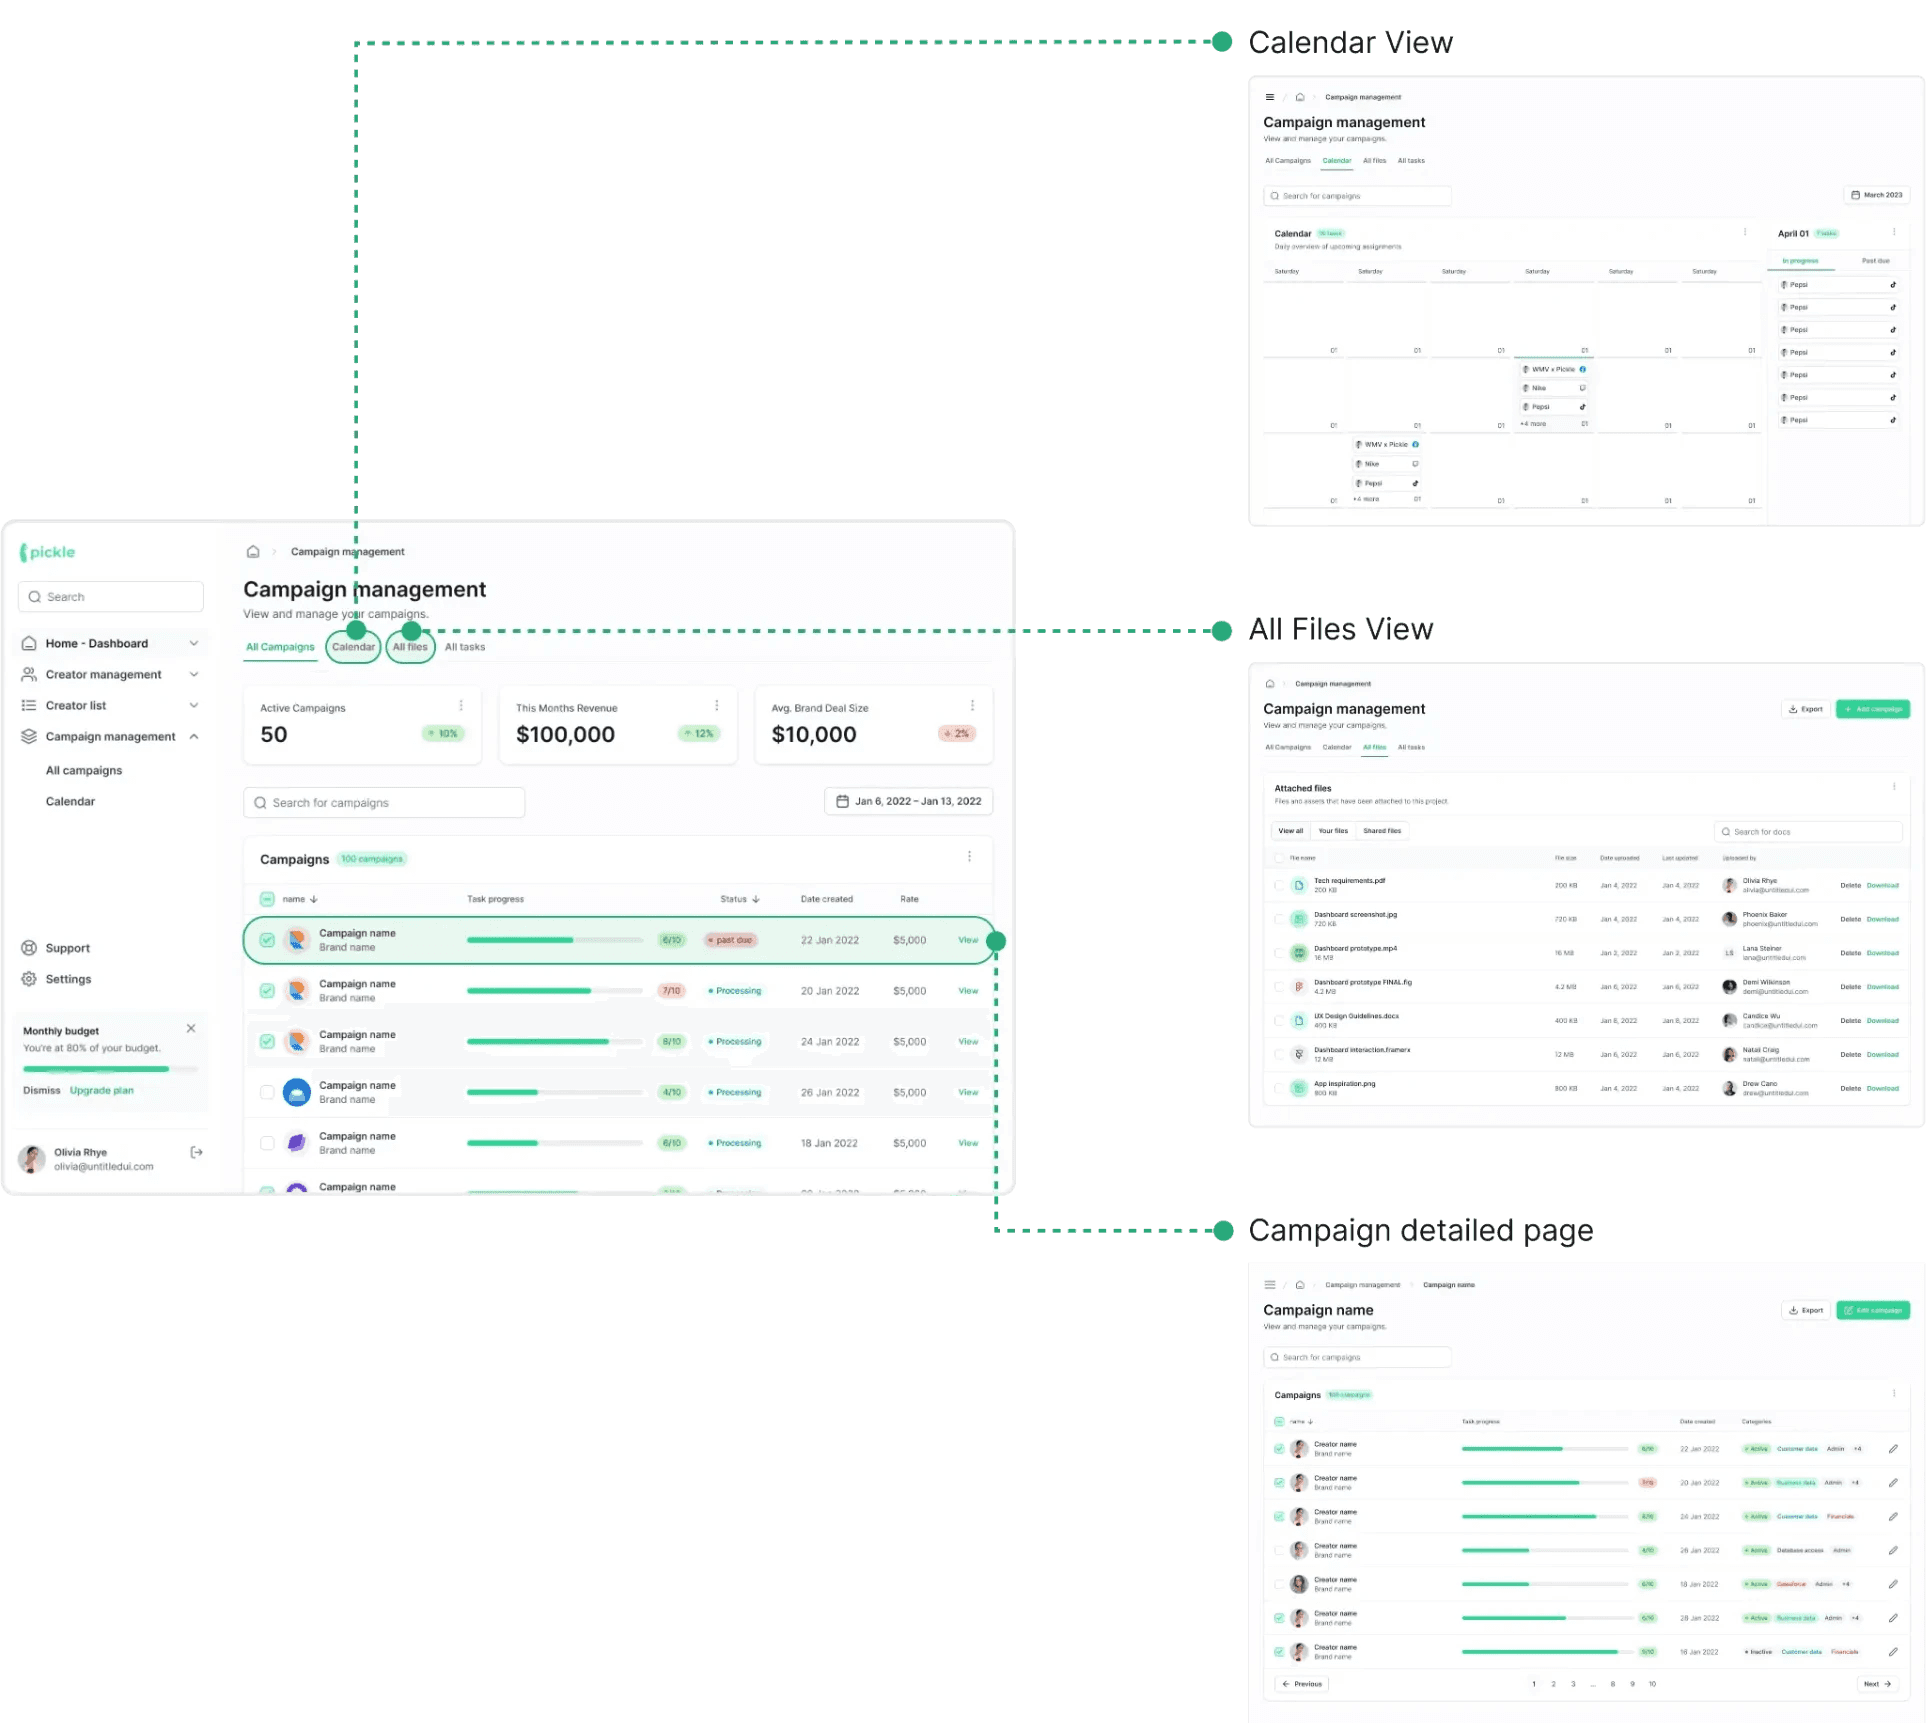The height and width of the screenshot is (1723, 1929).
Task: Open the Settings gear in the sidebar
Action: coord(29,979)
